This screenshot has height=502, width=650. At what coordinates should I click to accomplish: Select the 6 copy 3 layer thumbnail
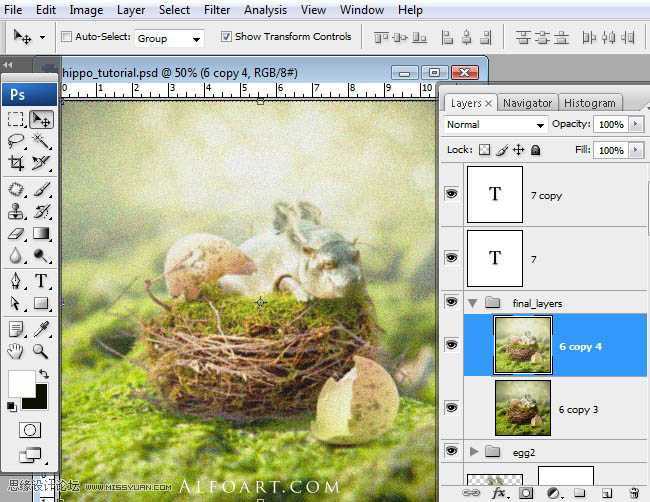tap(523, 408)
